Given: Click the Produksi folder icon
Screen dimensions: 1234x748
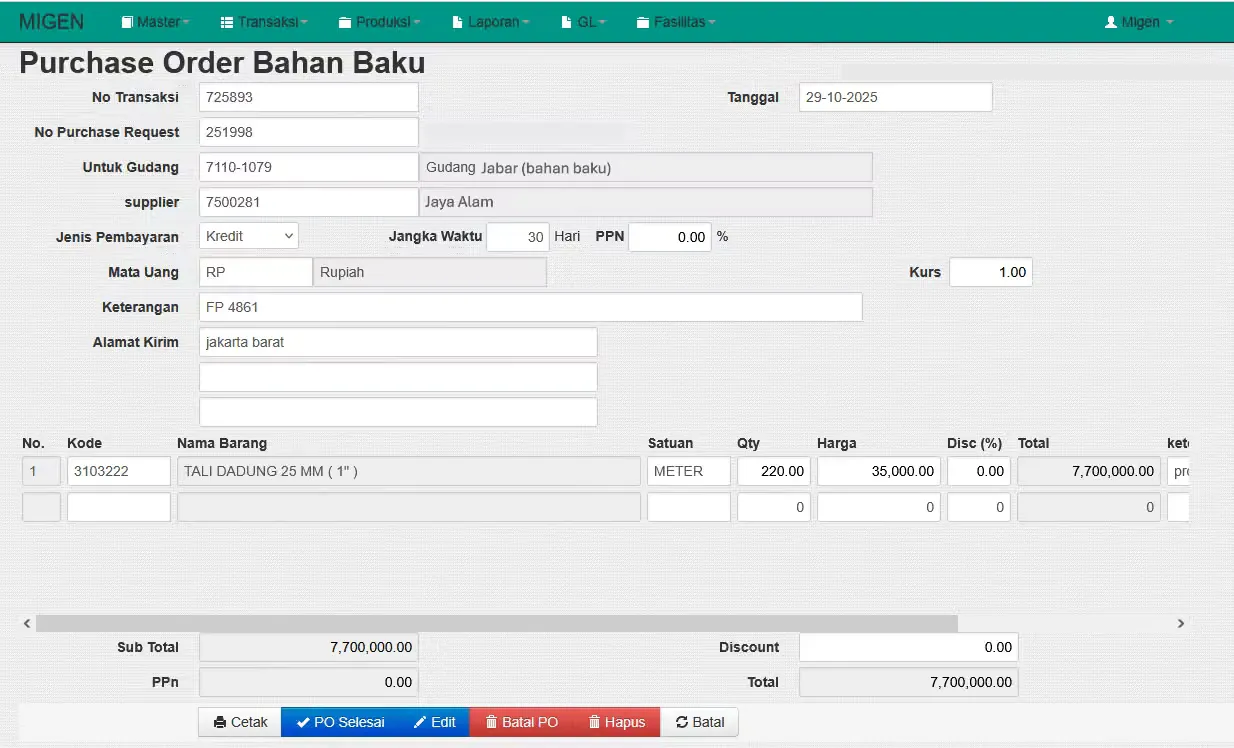Looking at the screenshot, I should click(x=346, y=22).
